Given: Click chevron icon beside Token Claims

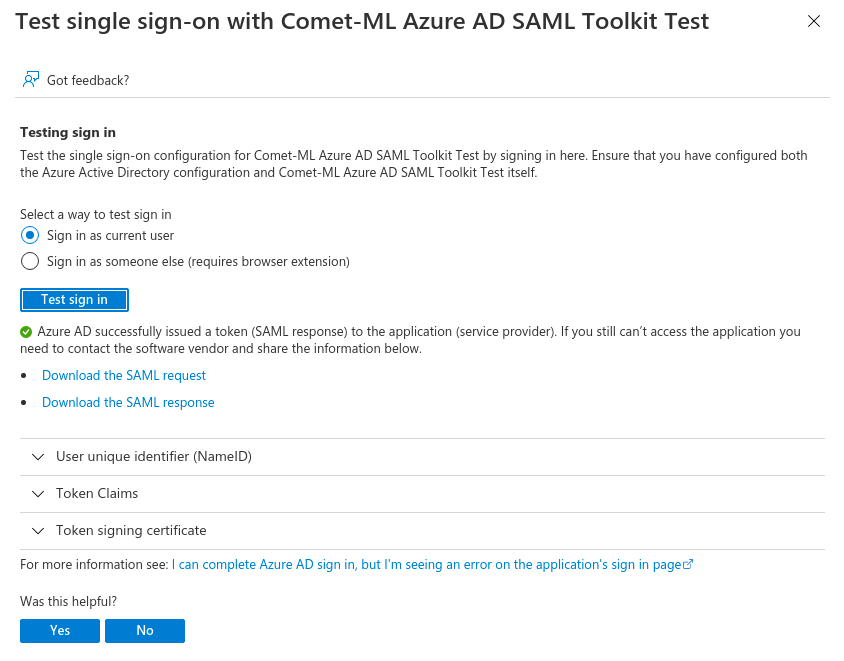Looking at the screenshot, I should (38, 494).
